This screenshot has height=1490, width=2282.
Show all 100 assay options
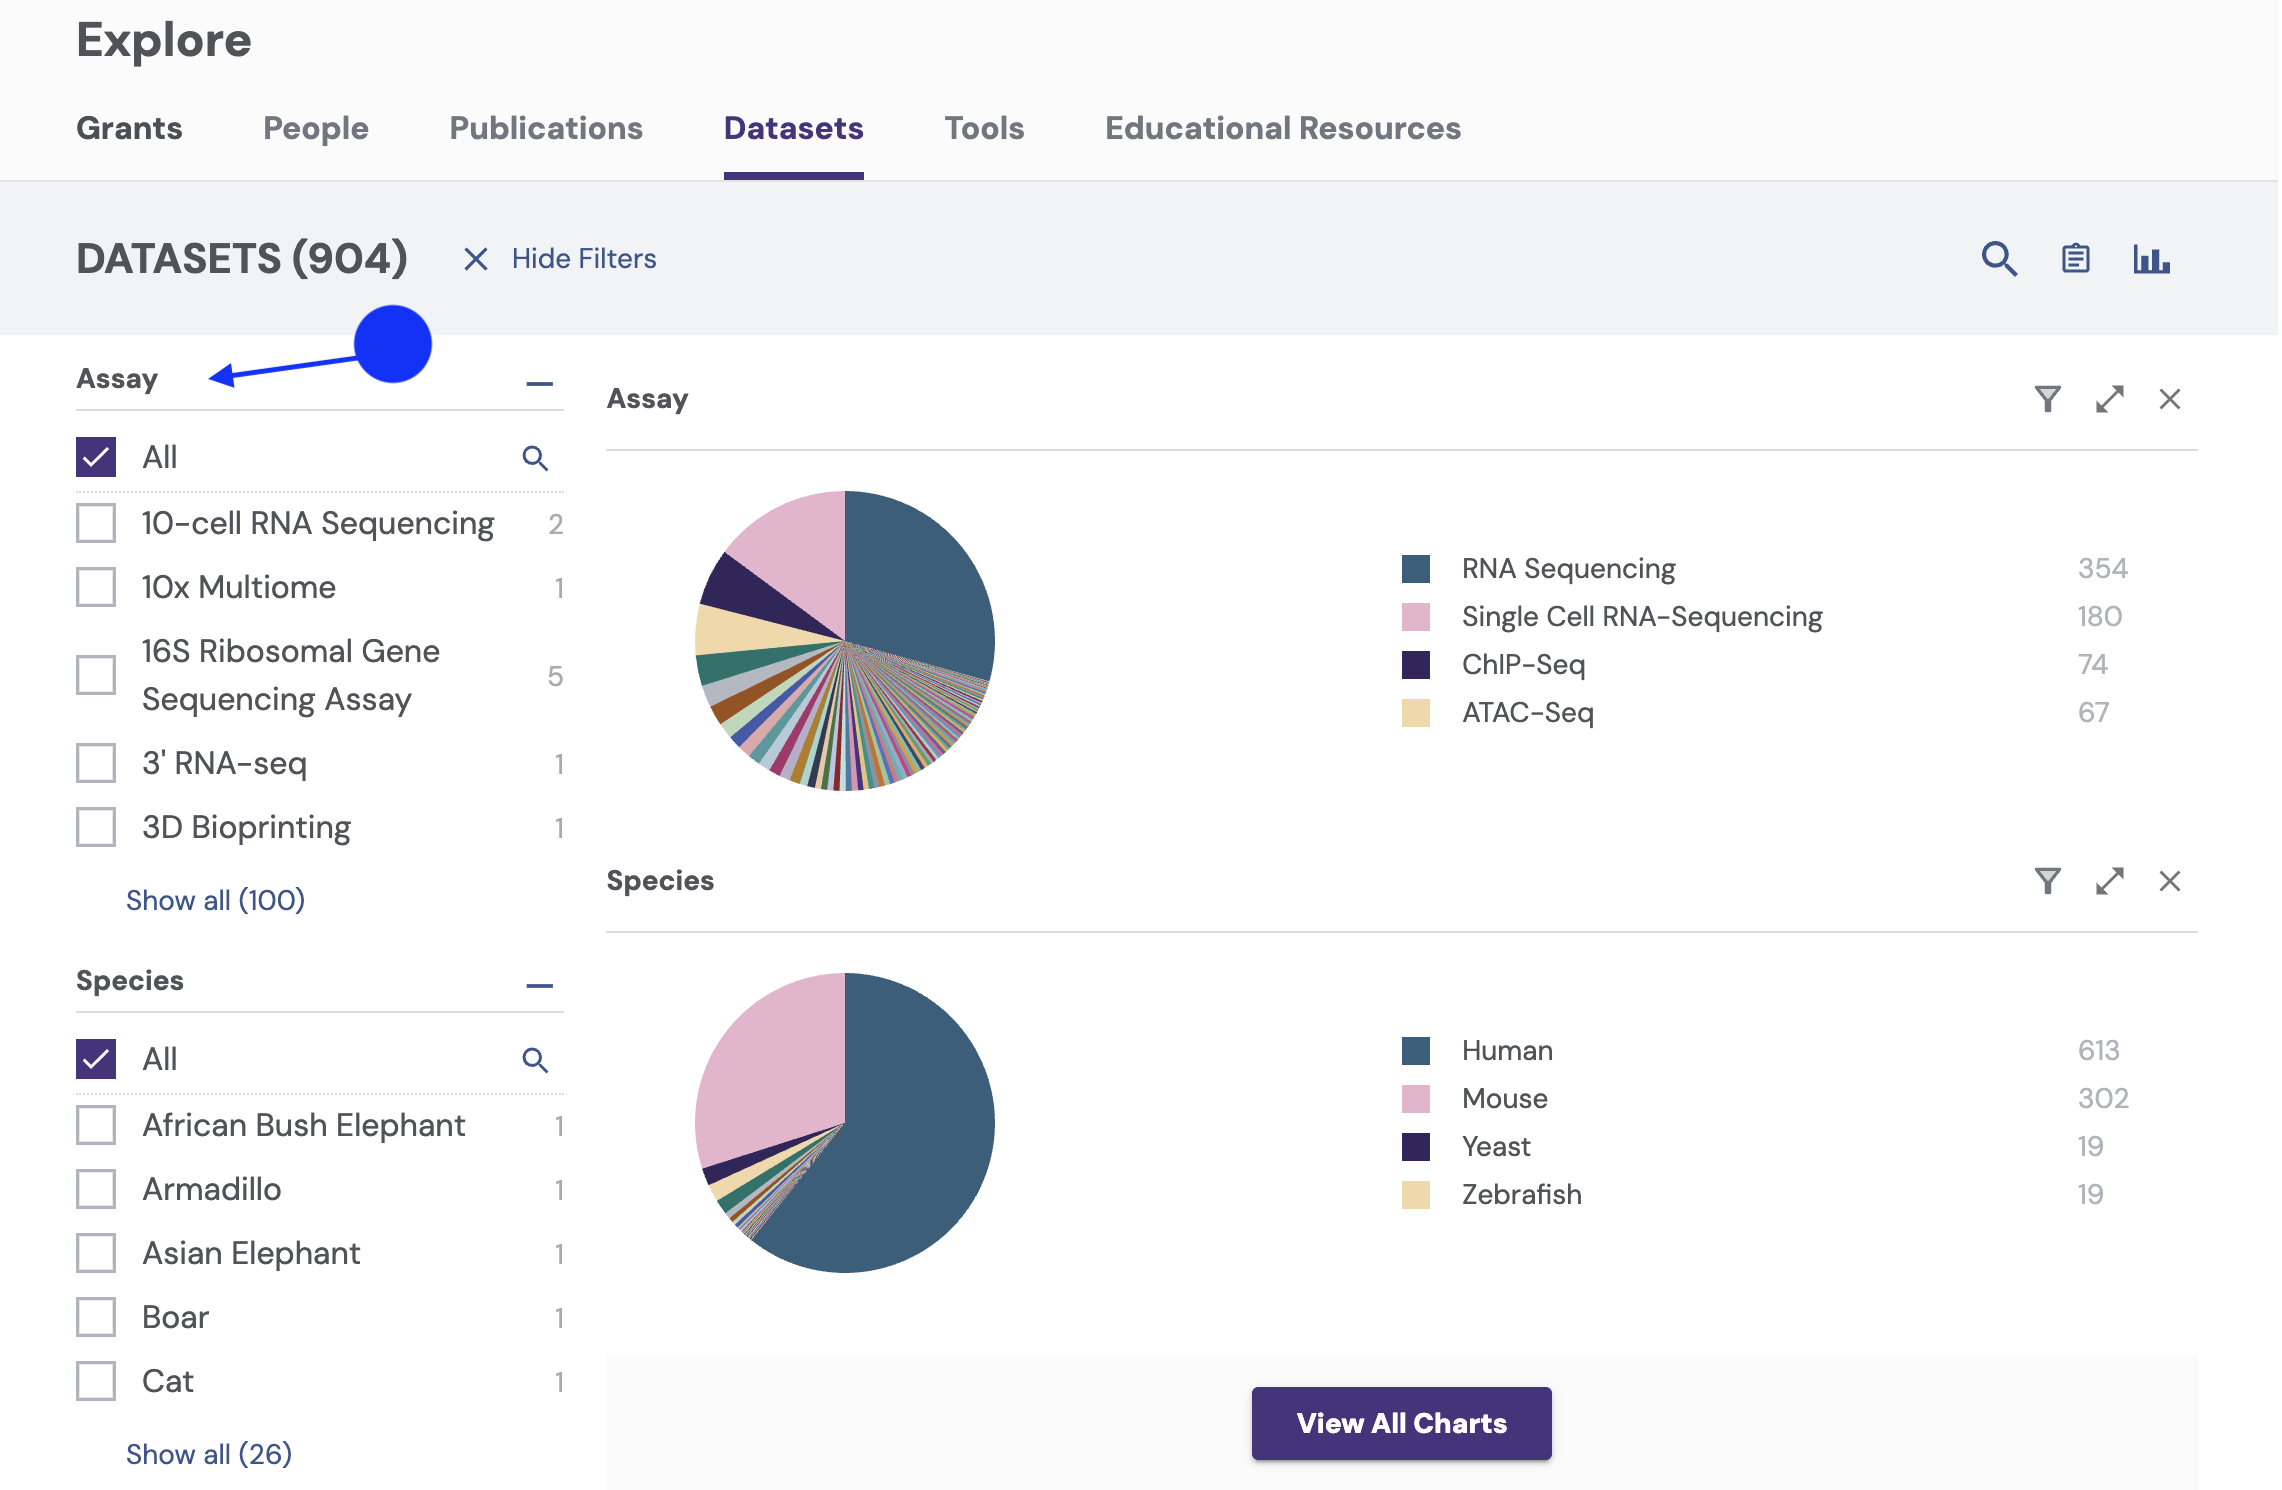[215, 900]
